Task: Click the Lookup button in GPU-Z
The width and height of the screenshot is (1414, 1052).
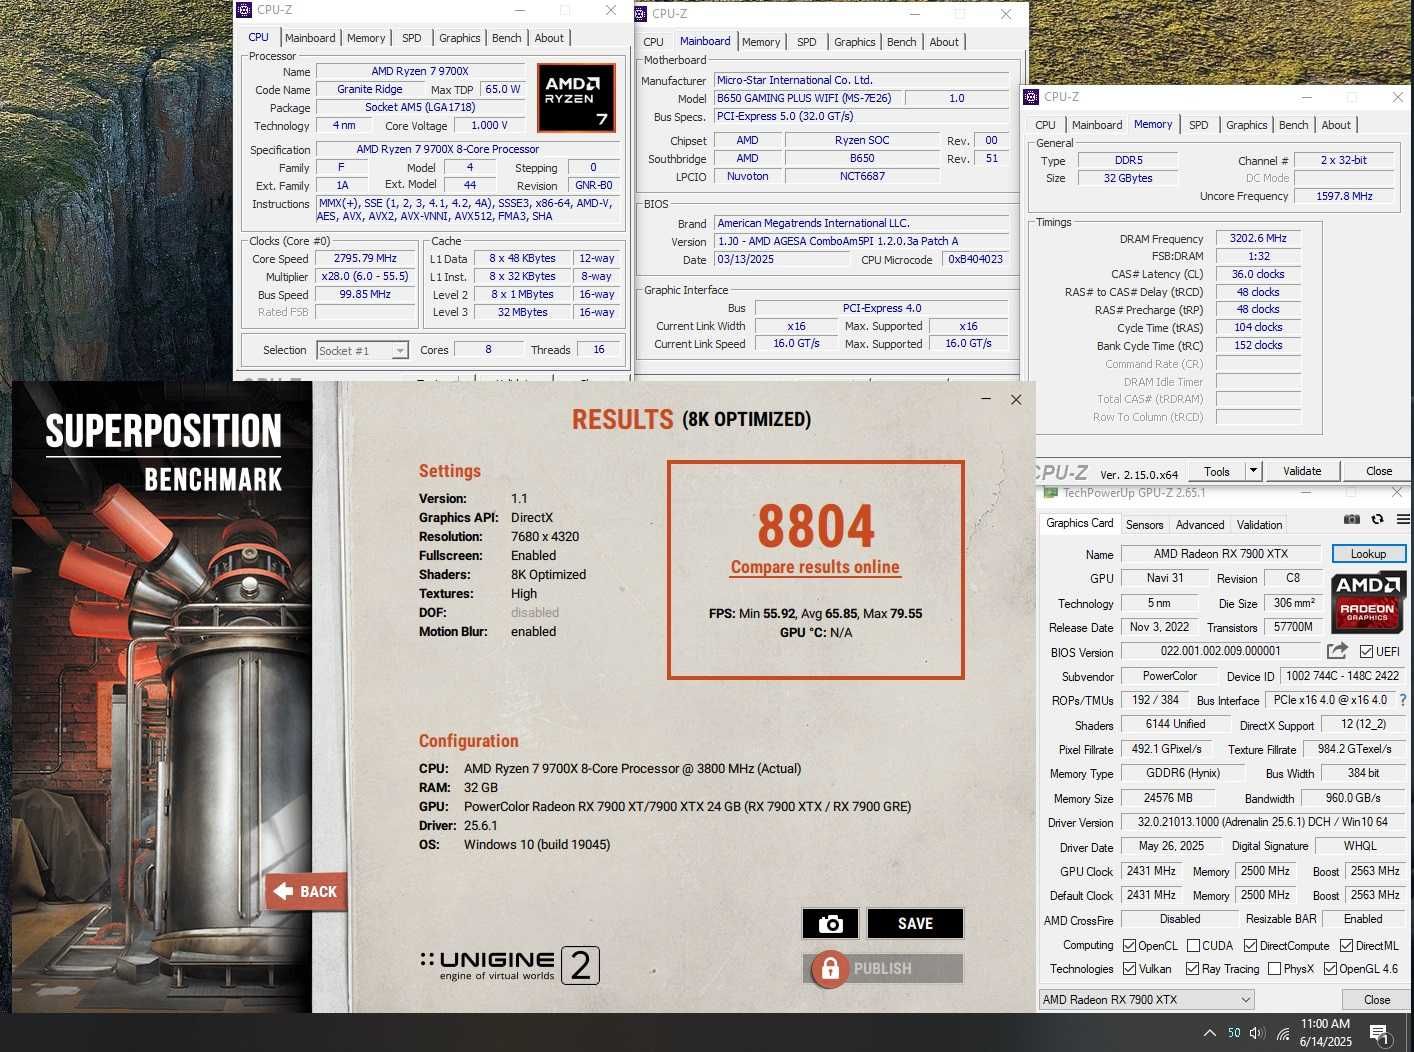Action: (1369, 554)
